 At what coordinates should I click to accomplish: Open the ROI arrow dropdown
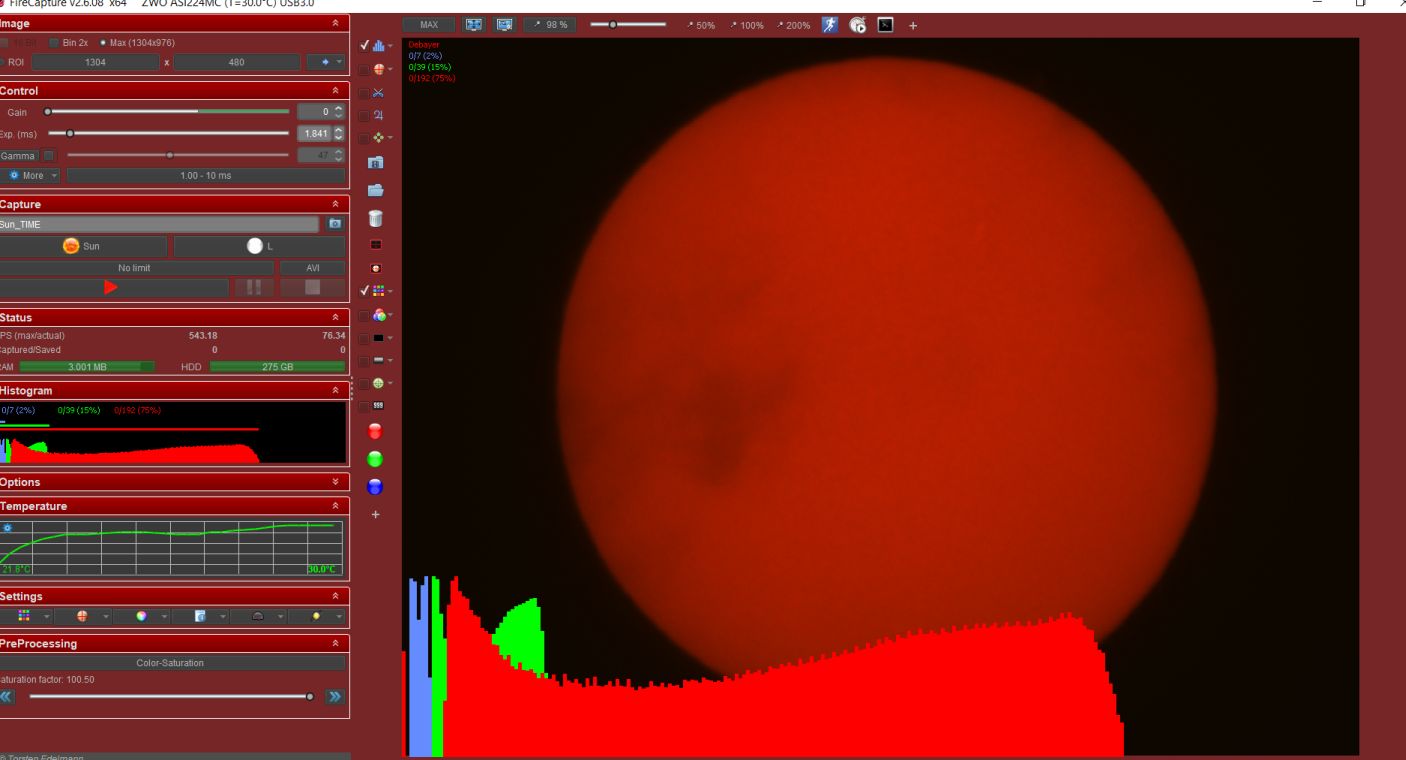point(325,62)
